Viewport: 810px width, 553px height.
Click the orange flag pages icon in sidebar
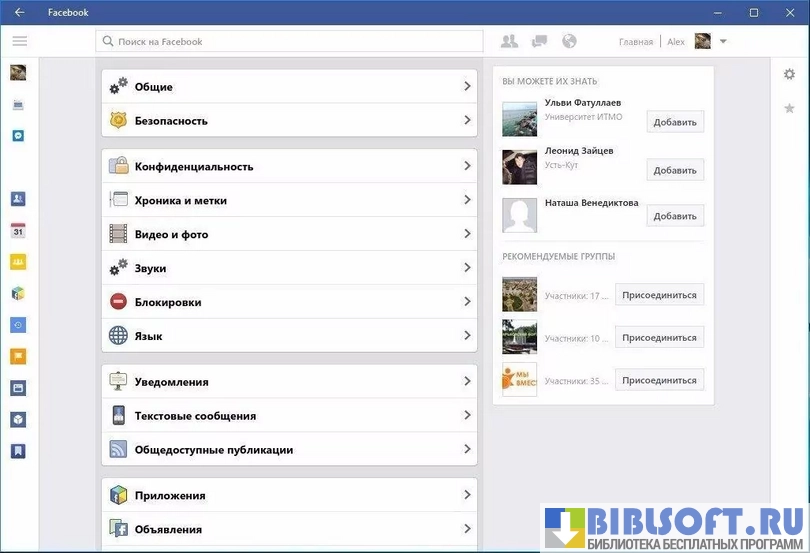18,356
